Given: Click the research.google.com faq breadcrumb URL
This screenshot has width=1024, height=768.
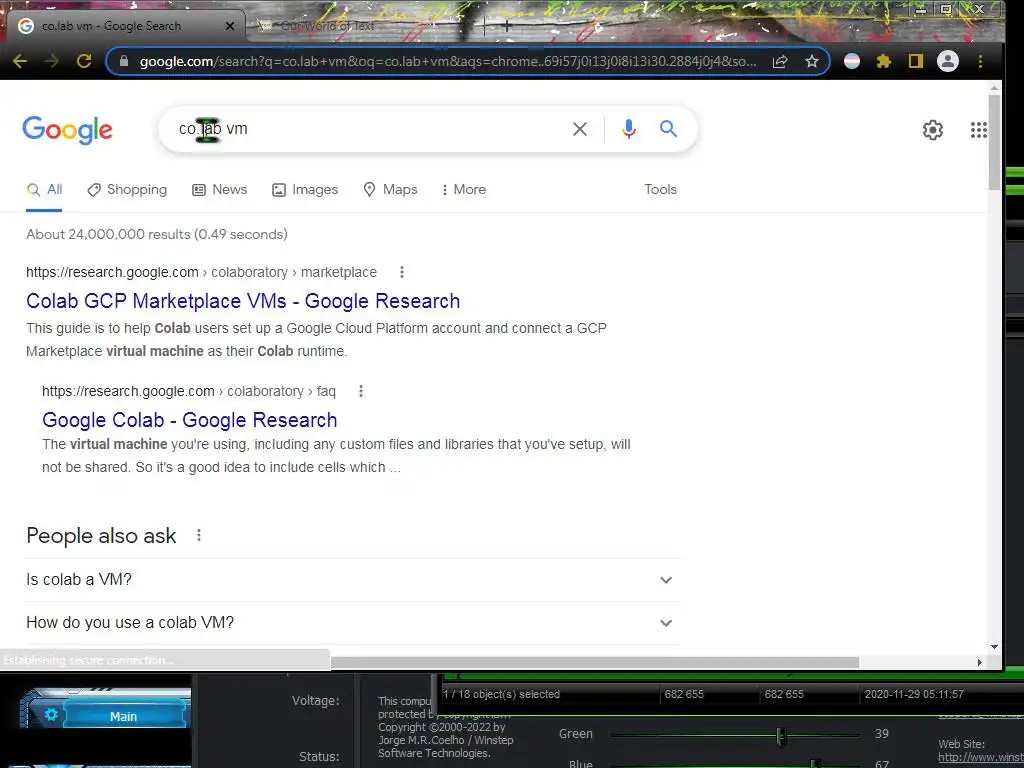Looking at the screenshot, I should [189, 391].
